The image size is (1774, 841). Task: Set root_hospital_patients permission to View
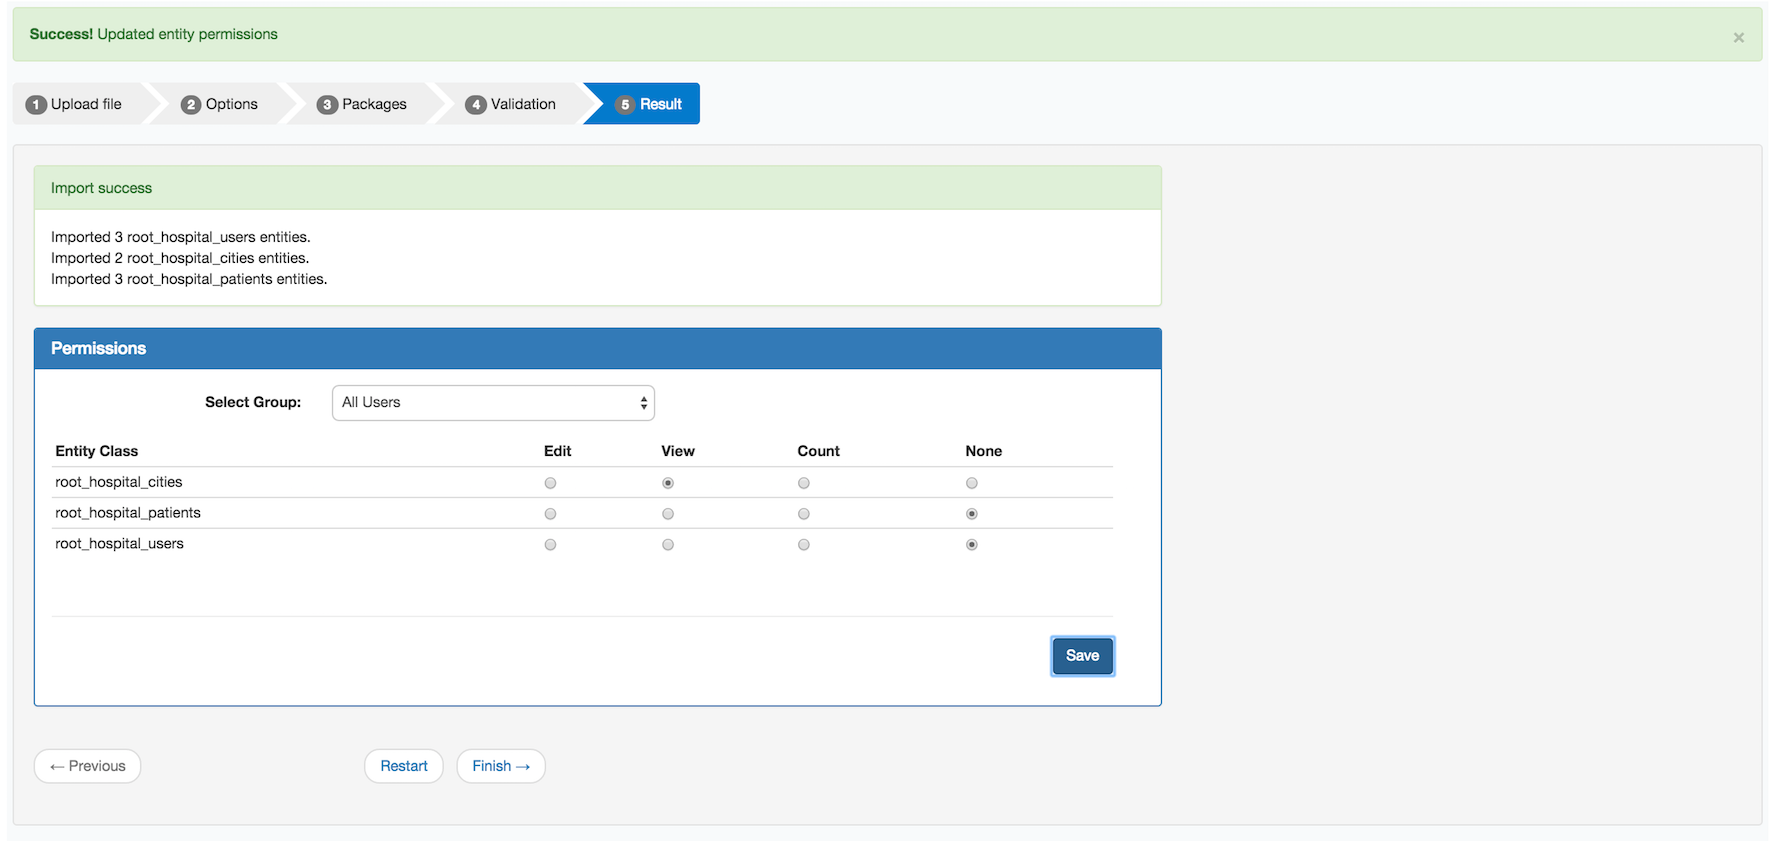click(668, 514)
